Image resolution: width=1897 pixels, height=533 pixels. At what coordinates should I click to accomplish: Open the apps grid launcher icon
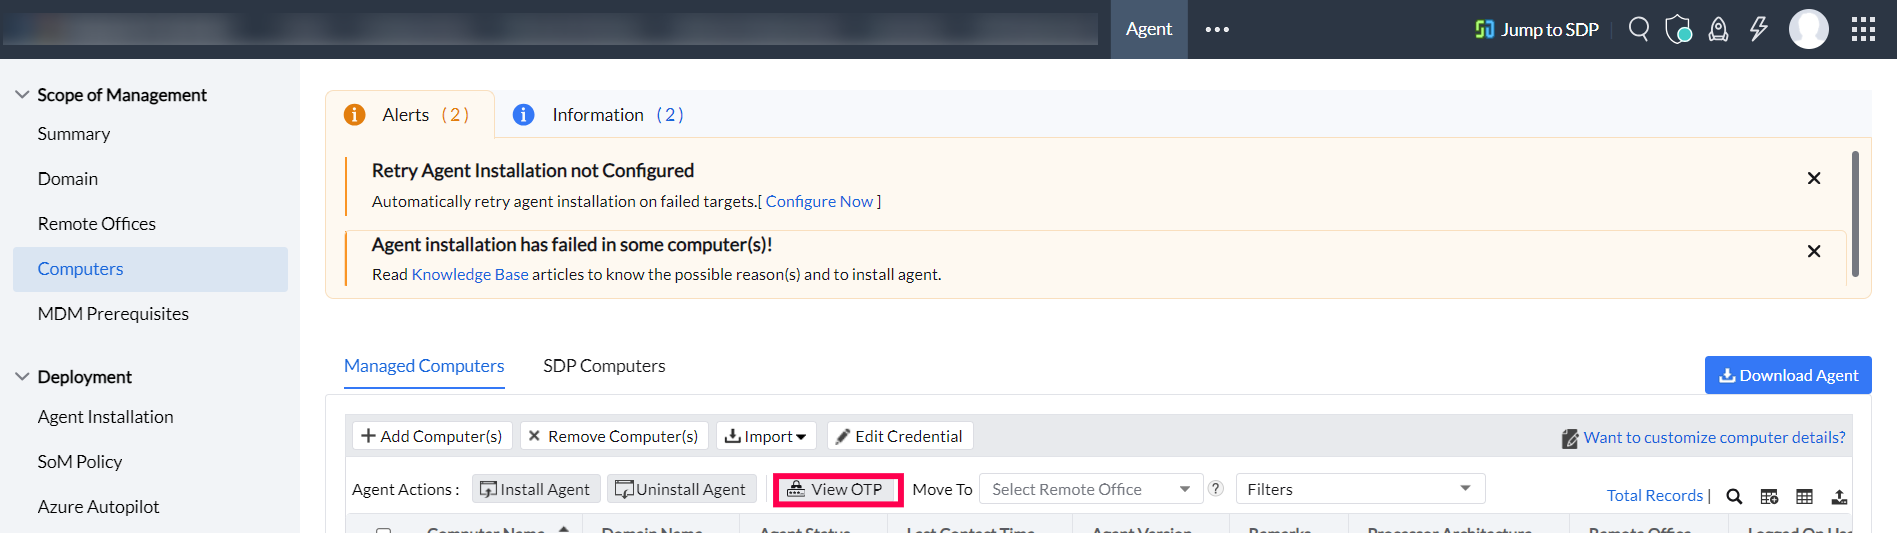click(1863, 30)
